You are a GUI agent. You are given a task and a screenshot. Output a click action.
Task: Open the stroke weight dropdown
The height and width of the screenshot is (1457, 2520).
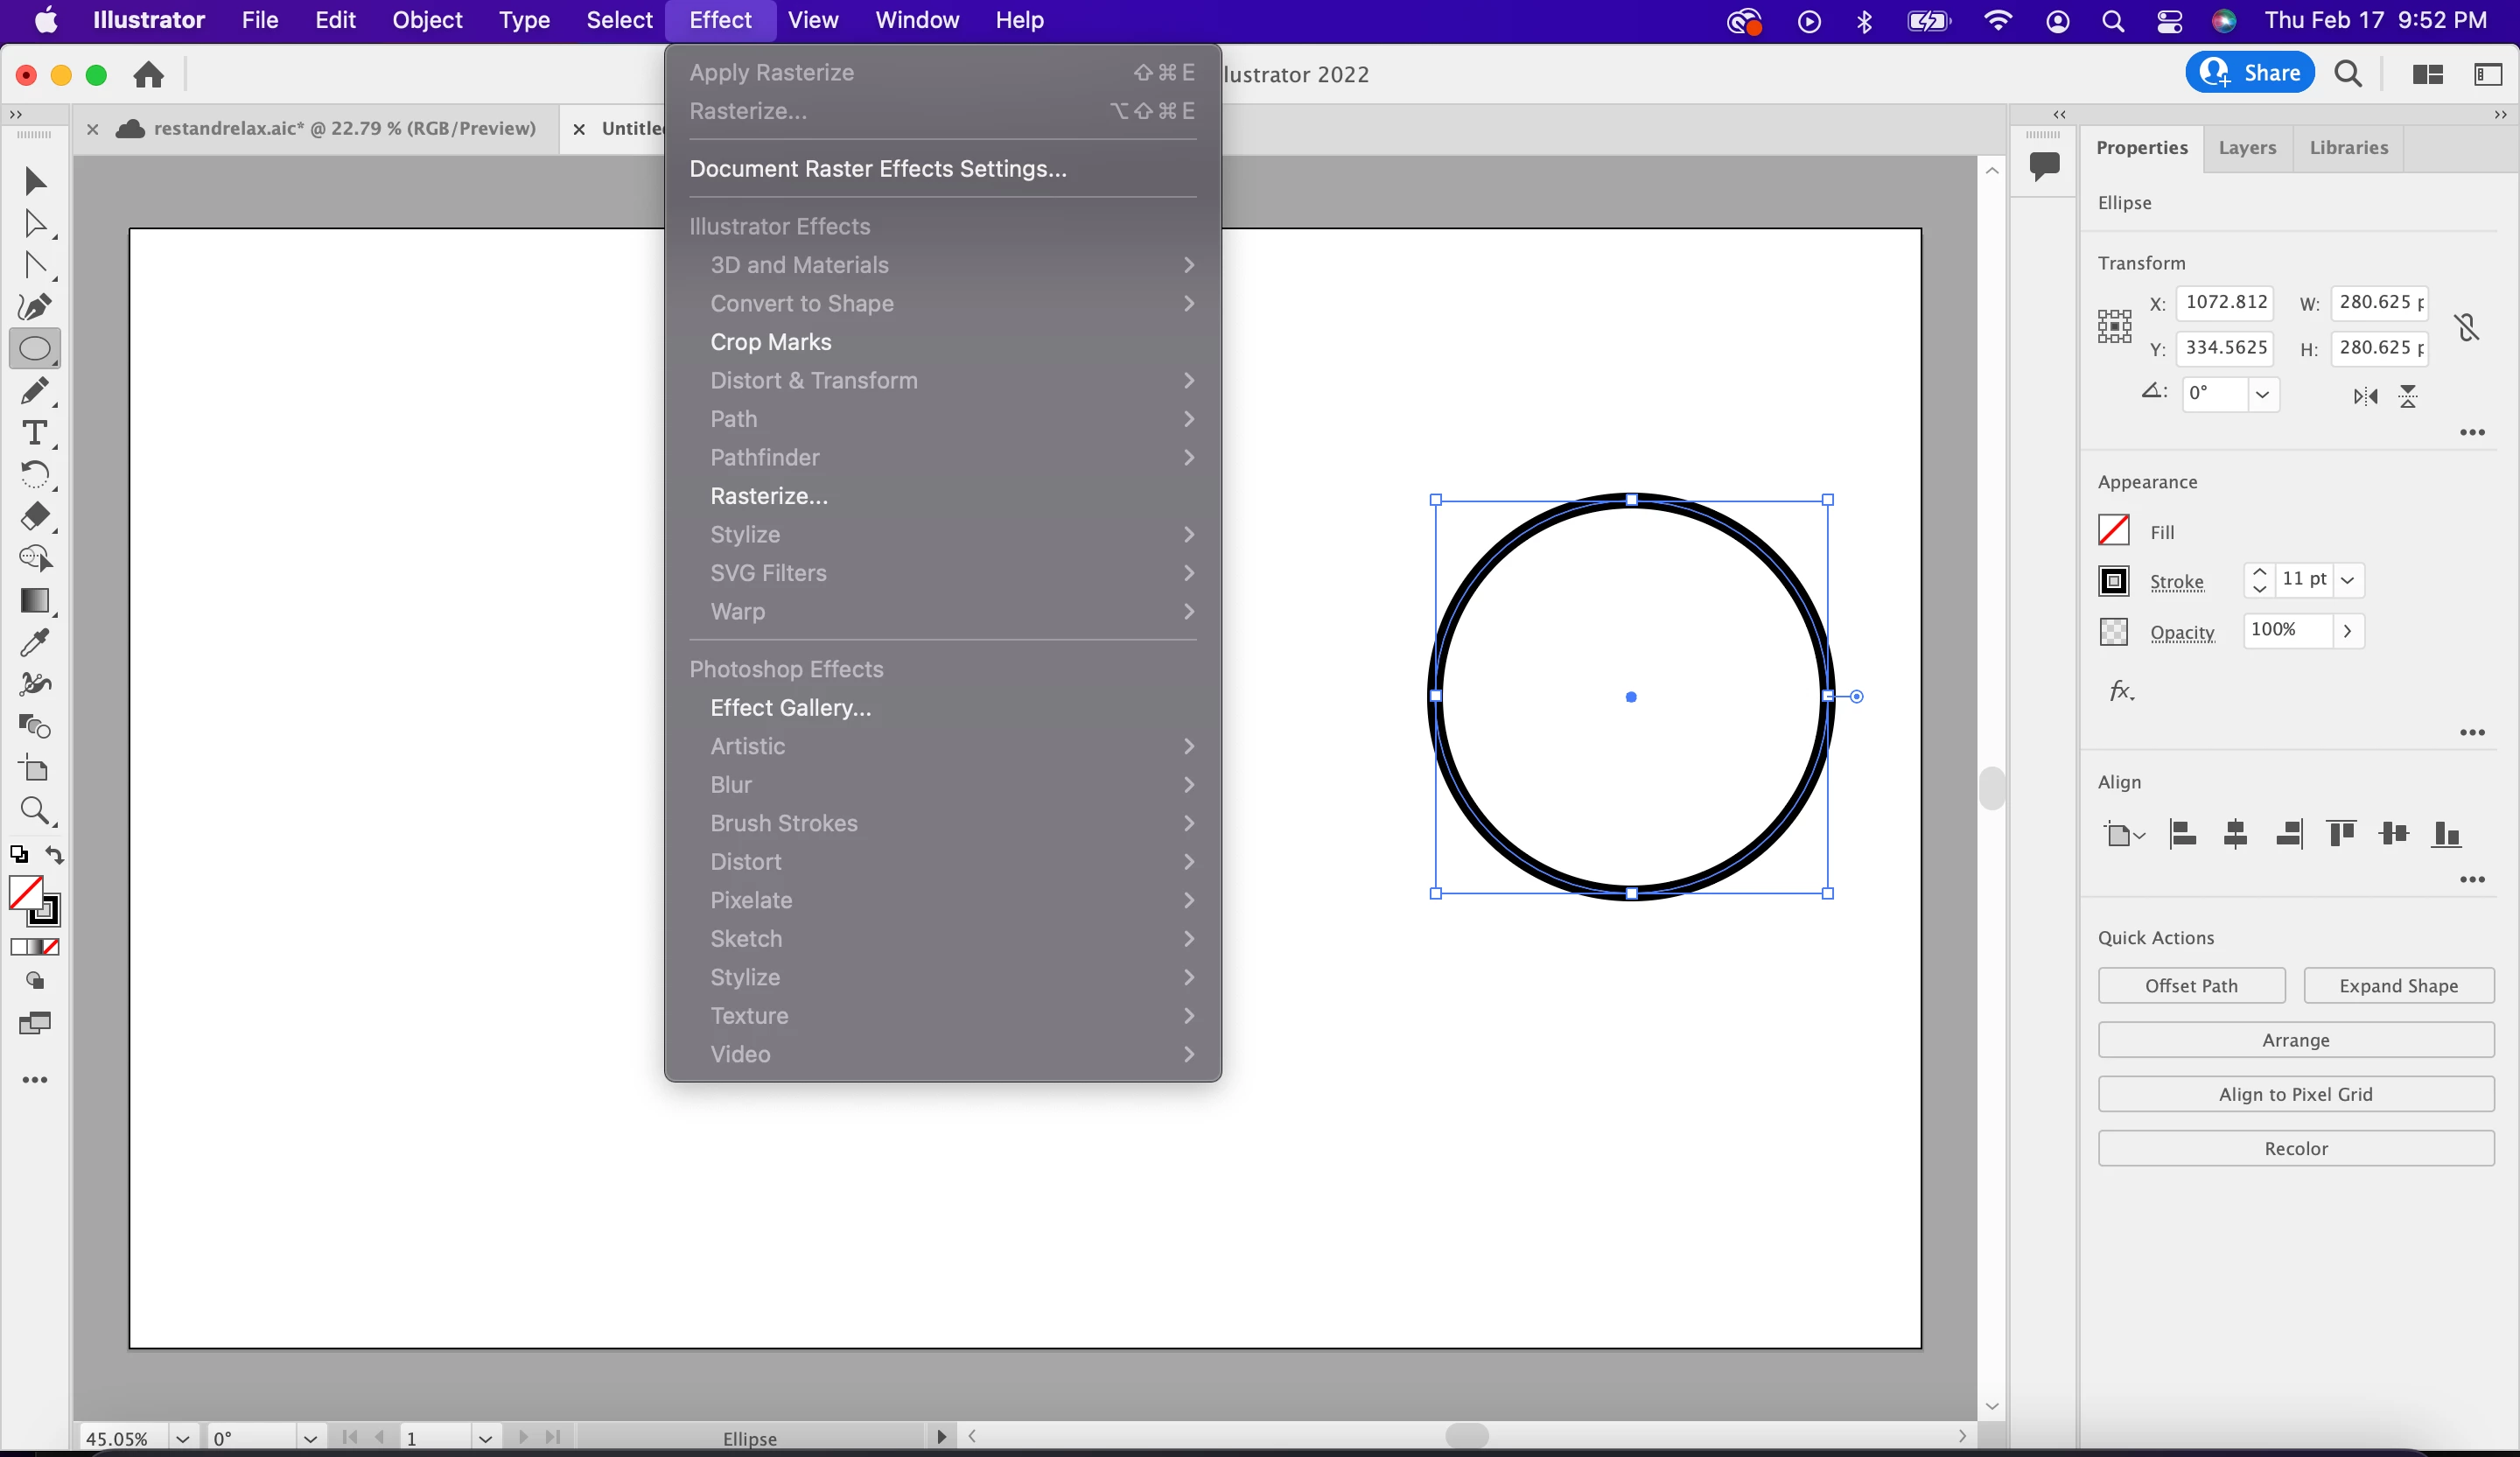(2347, 580)
